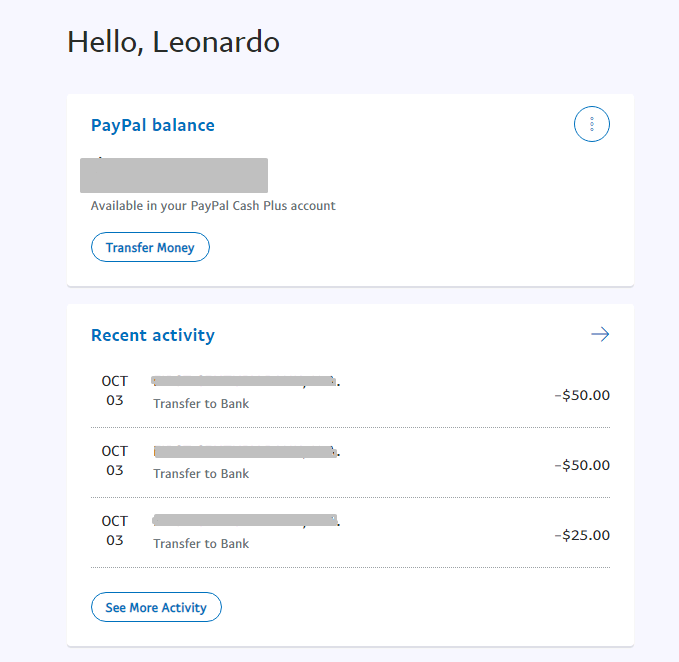Click the greyed-out PayPal balance amount
Image resolution: width=679 pixels, height=662 pixels.
174,175
